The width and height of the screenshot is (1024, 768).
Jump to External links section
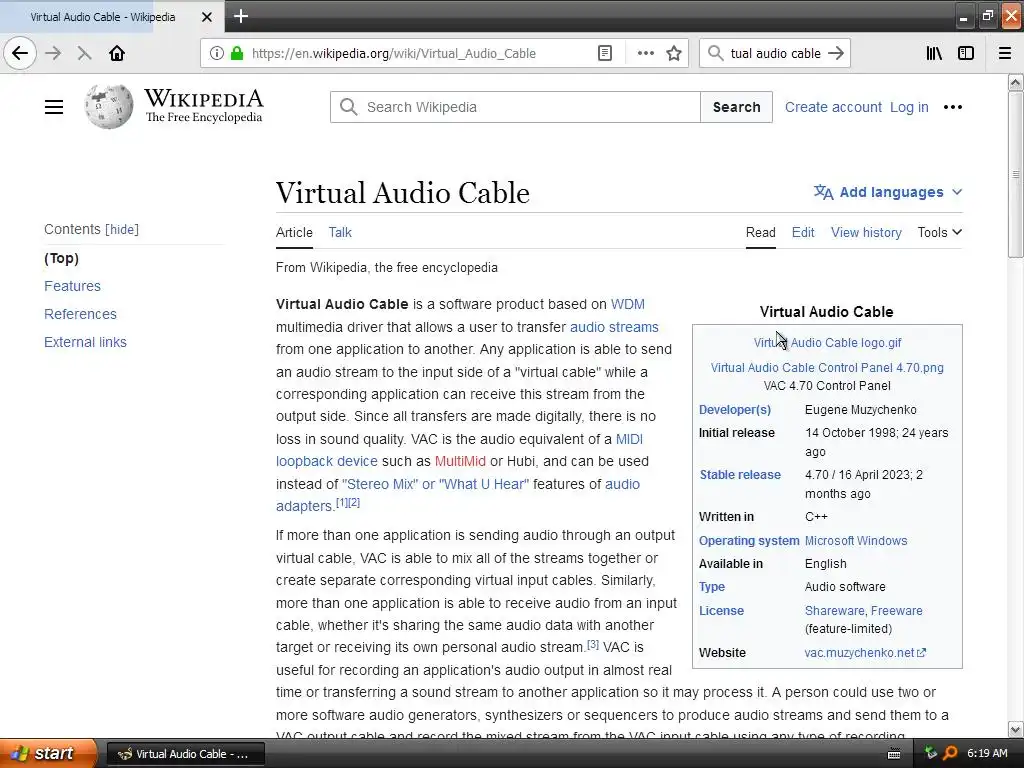coord(85,342)
